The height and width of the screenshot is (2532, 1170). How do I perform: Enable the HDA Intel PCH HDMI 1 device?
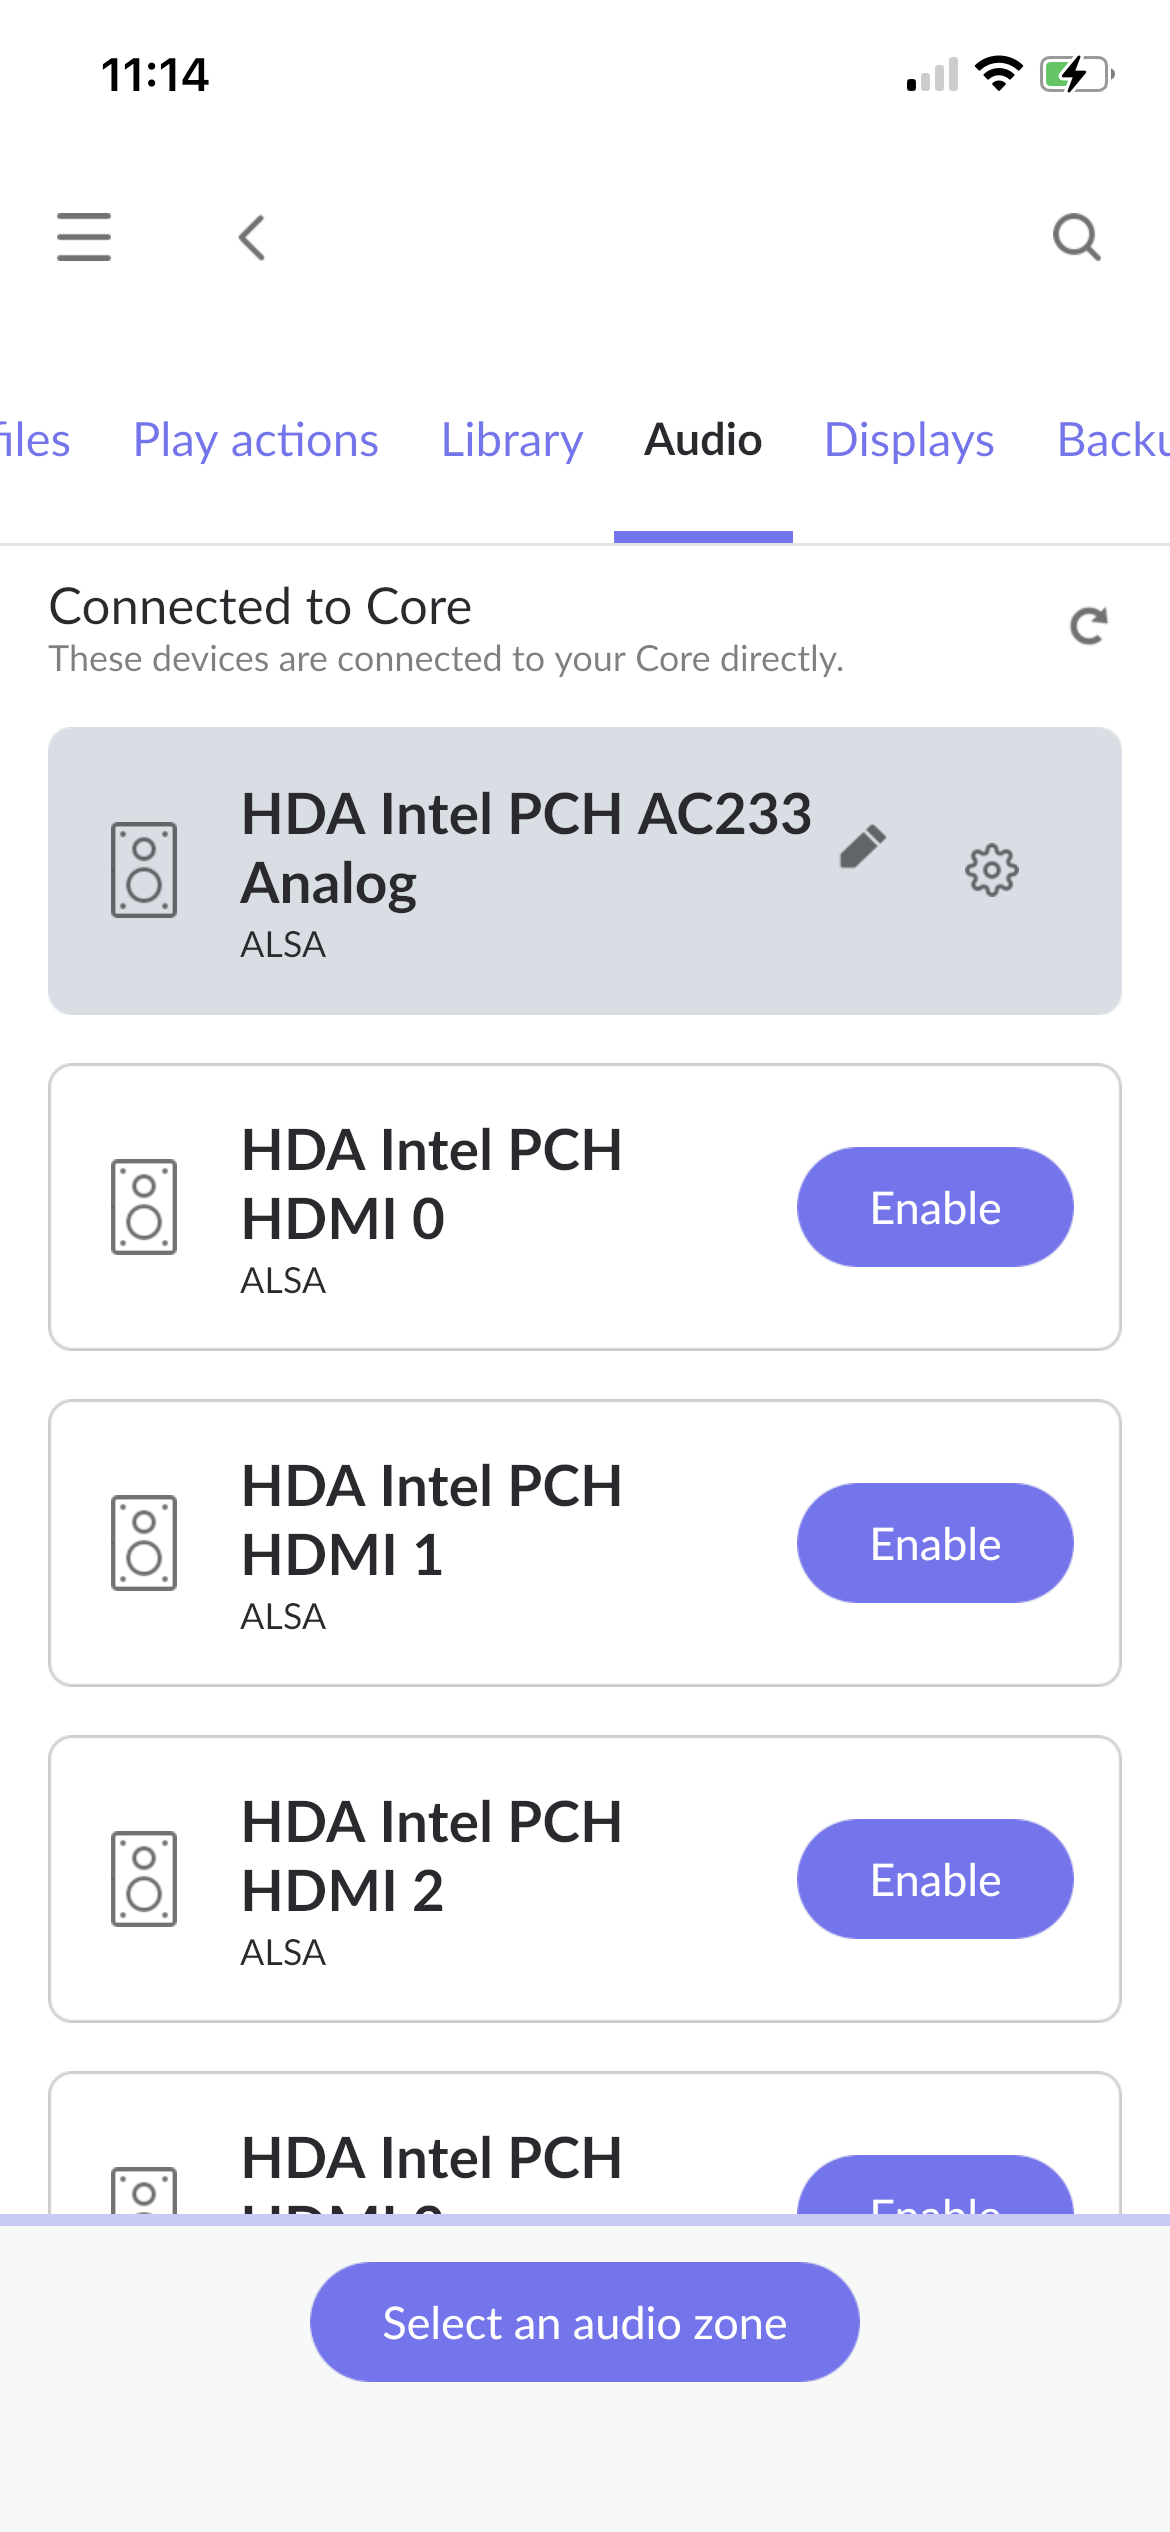coord(935,1543)
